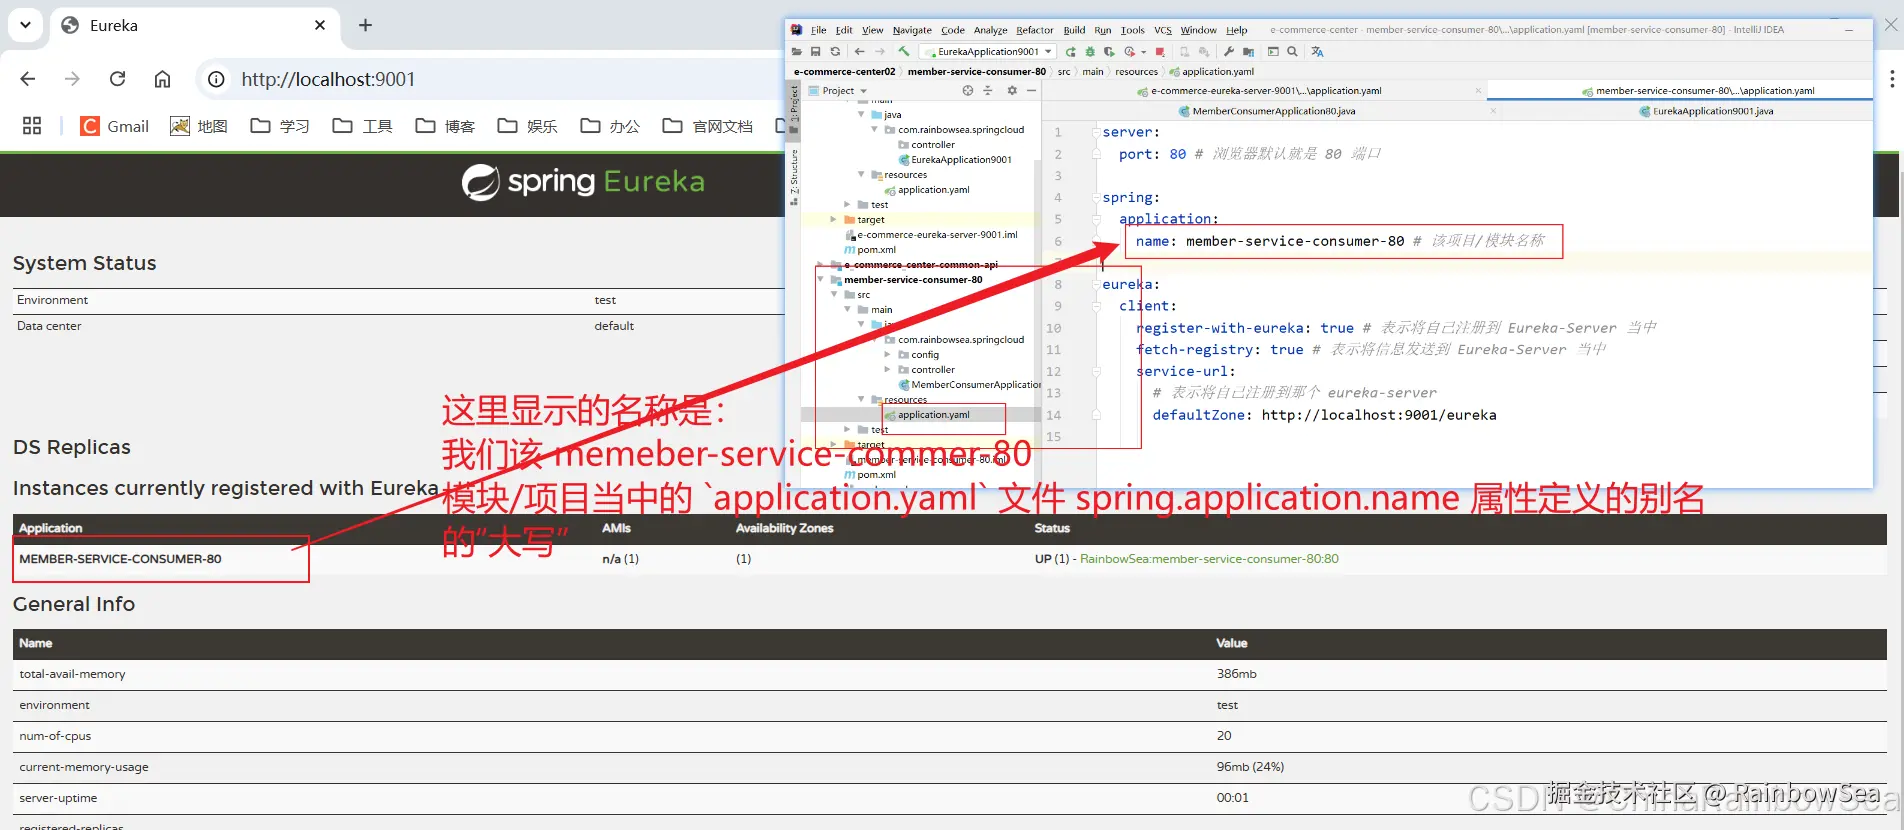The width and height of the screenshot is (1904, 830).
Task: Collapse the src folder under member-service-consumer-80
Action: click(834, 295)
